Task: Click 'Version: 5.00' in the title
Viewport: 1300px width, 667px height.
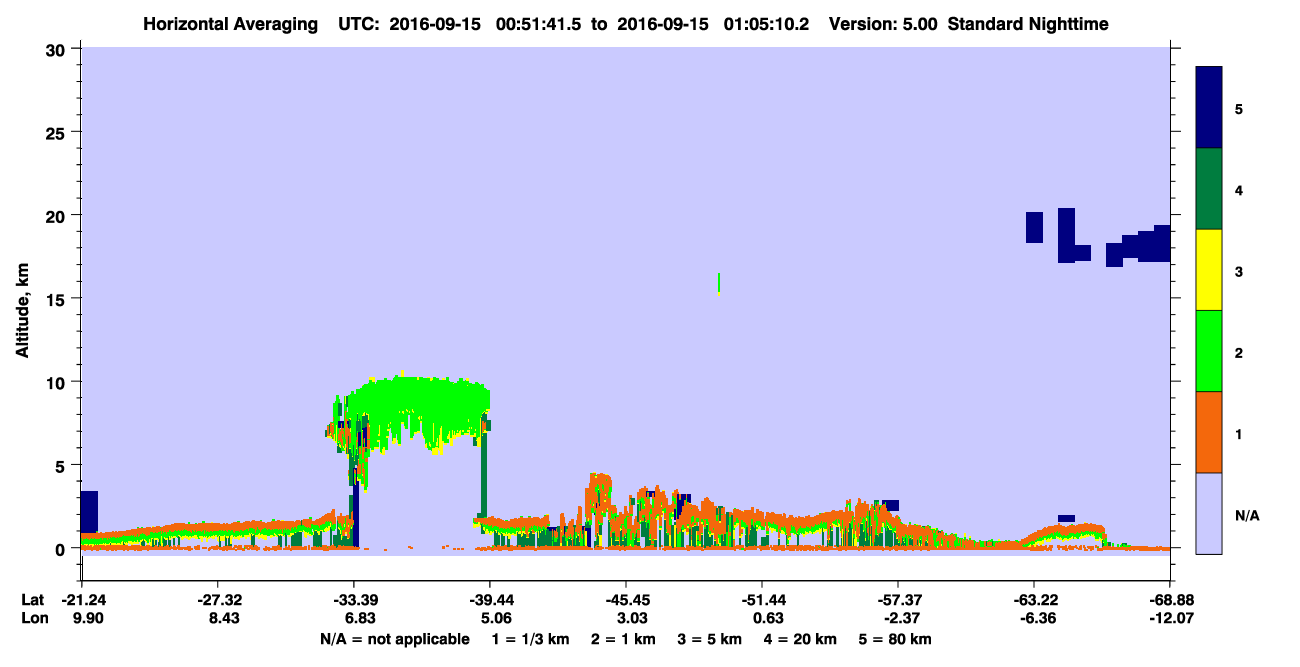Action: click(x=884, y=23)
